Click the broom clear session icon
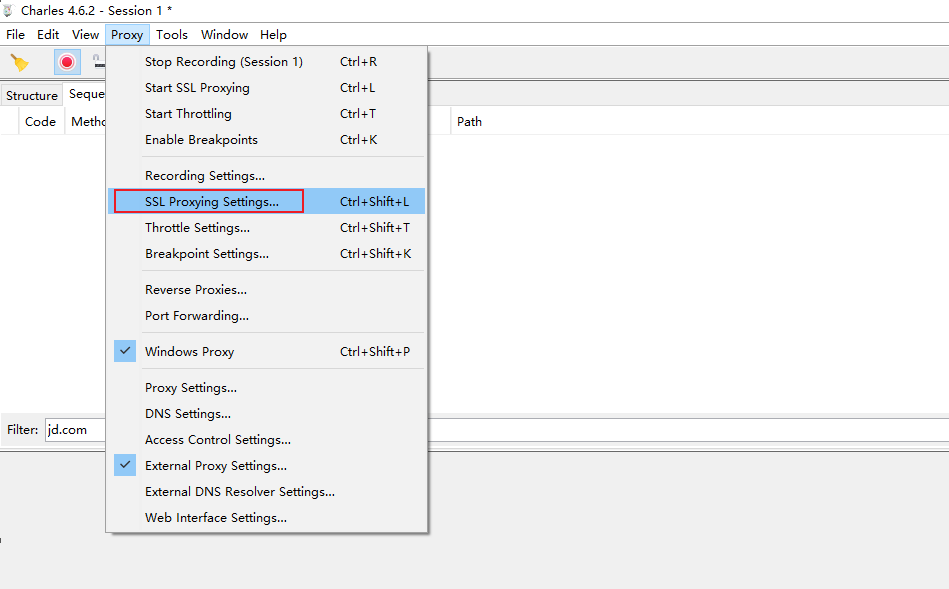This screenshot has width=949, height=589. coord(19,62)
